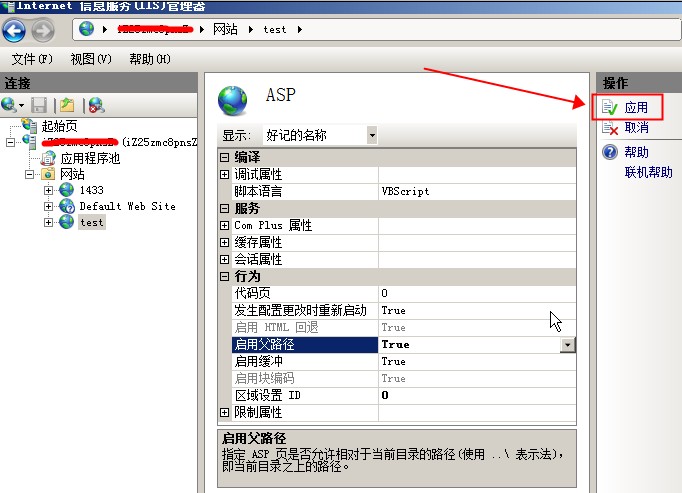
Task: Click the 代码页 value field
Action: 475,293
